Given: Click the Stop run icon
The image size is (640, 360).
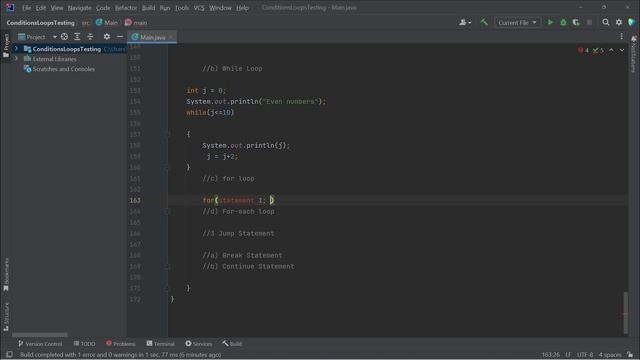Looking at the screenshot, I should click(x=589, y=22).
